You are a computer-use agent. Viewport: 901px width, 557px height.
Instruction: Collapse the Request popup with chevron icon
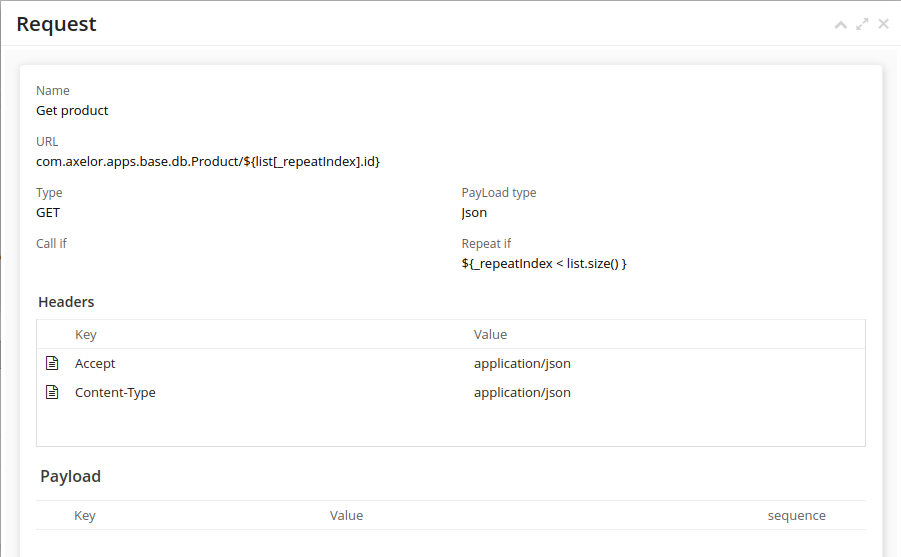pos(841,24)
